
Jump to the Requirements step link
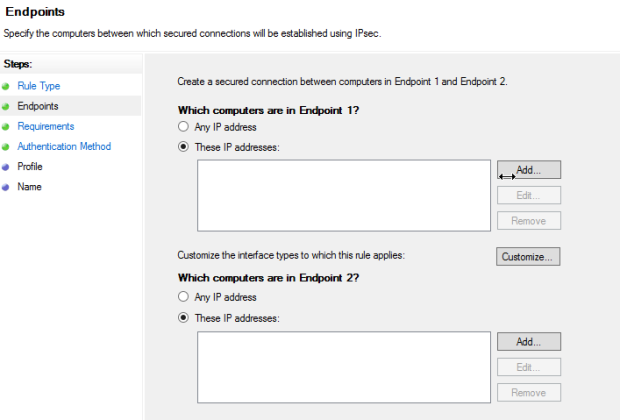pyautogui.click(x=46, y=127)
